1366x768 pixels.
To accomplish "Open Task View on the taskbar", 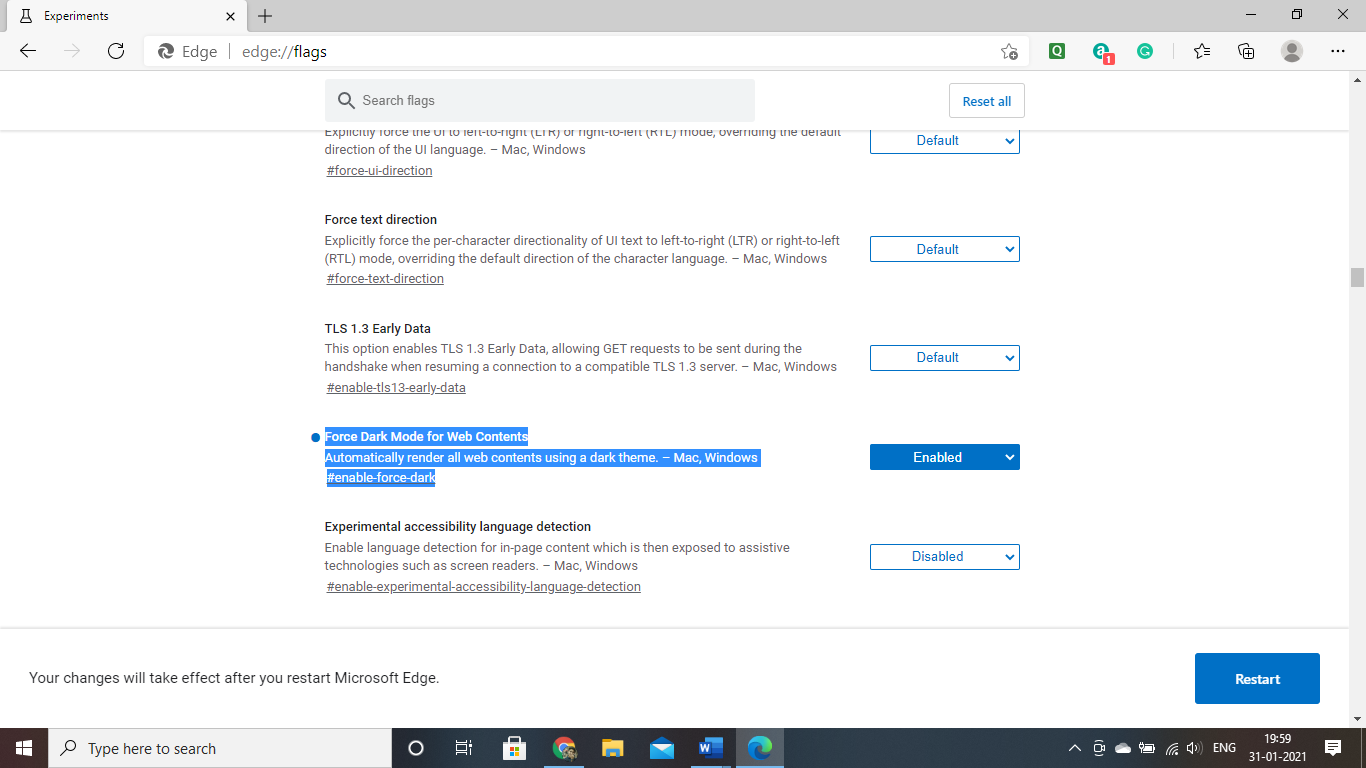I will 464,748.
